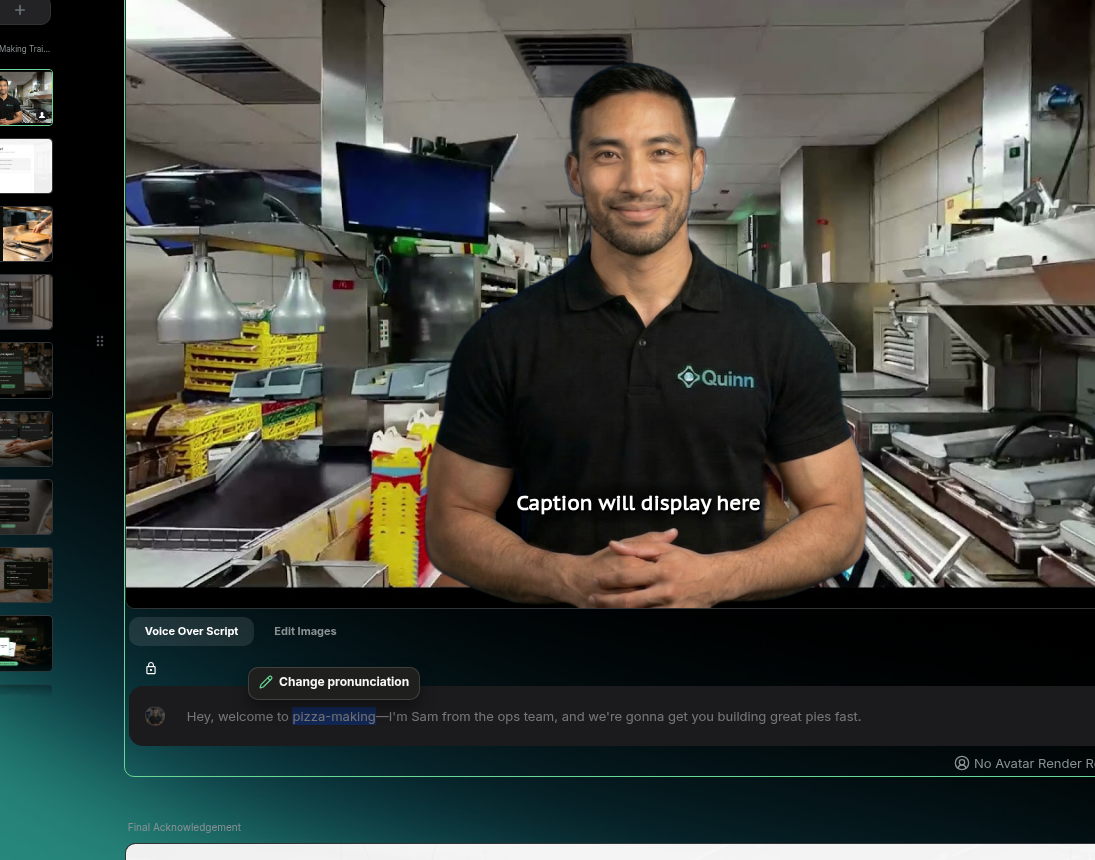Click the pencil icon in Change pronunciation
Viewport: 1095px width, 860px height.
265,682
